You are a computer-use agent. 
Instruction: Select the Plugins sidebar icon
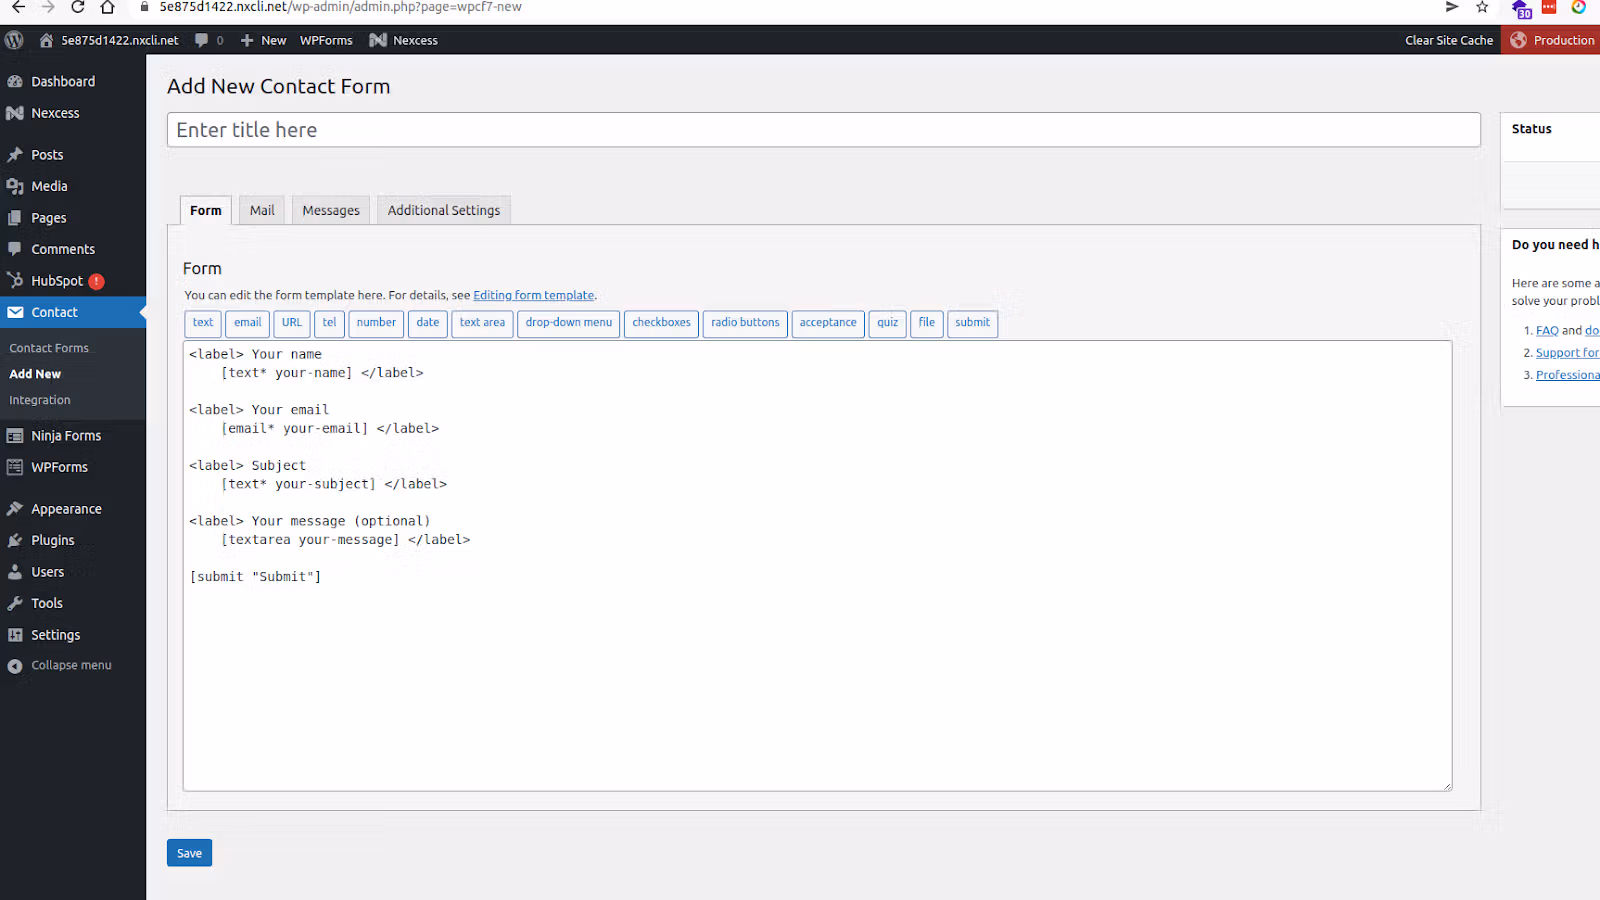pos(16,540)
